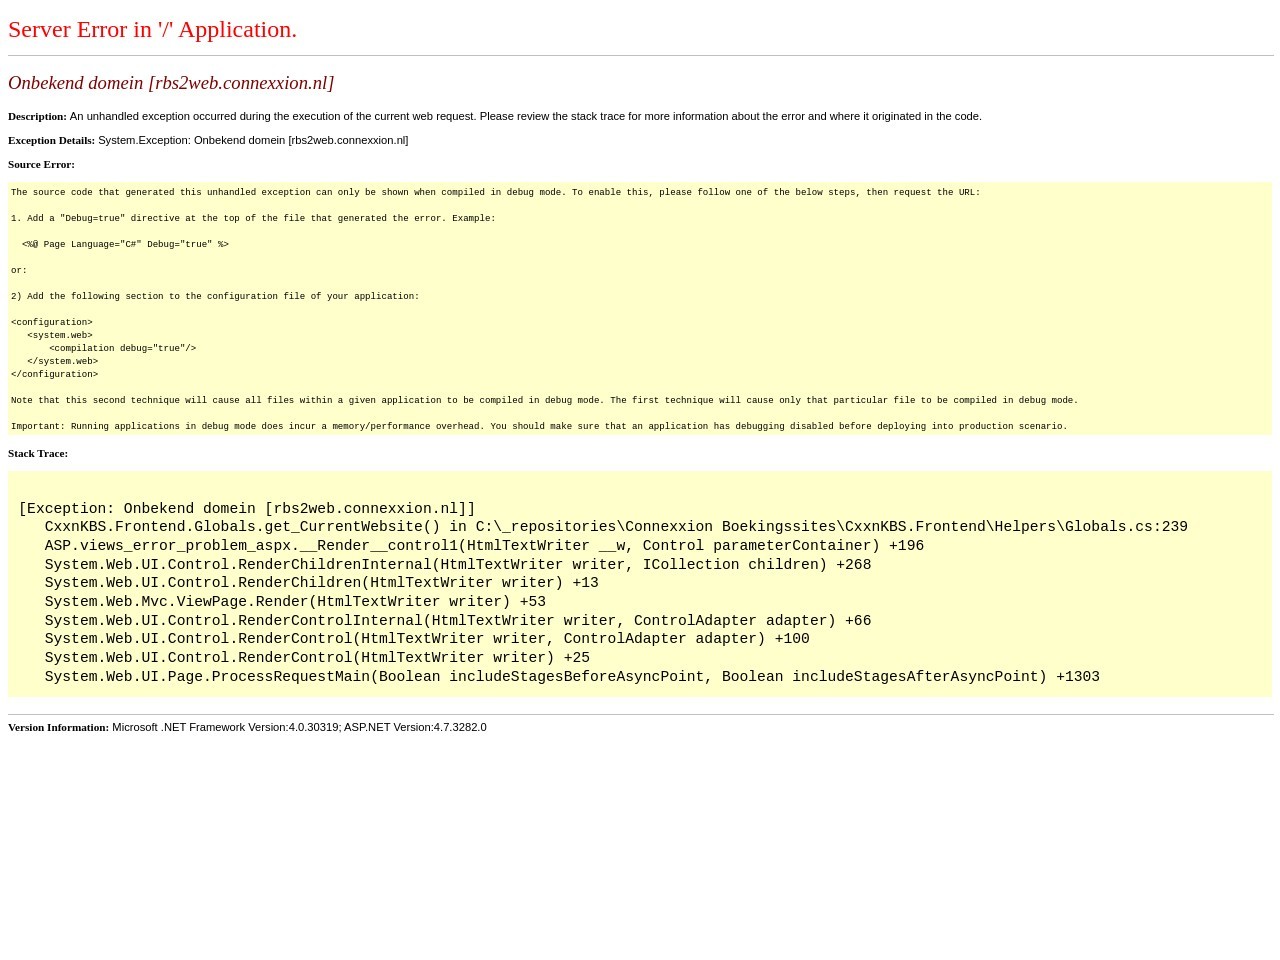Click the opening '<configuration>' tag line
This screenshot has height=960, width=1280.
click(52, 322)
